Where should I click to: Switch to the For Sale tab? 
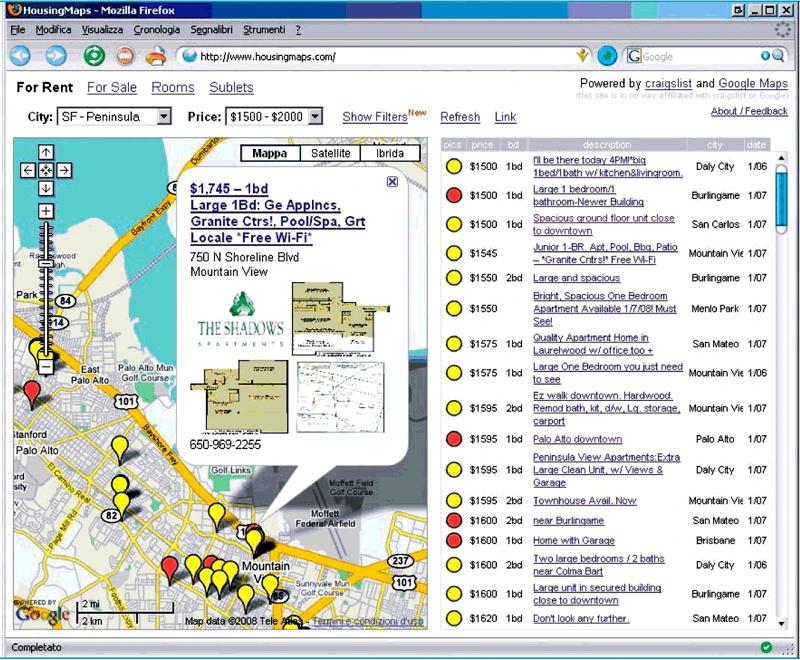point(112,88)
